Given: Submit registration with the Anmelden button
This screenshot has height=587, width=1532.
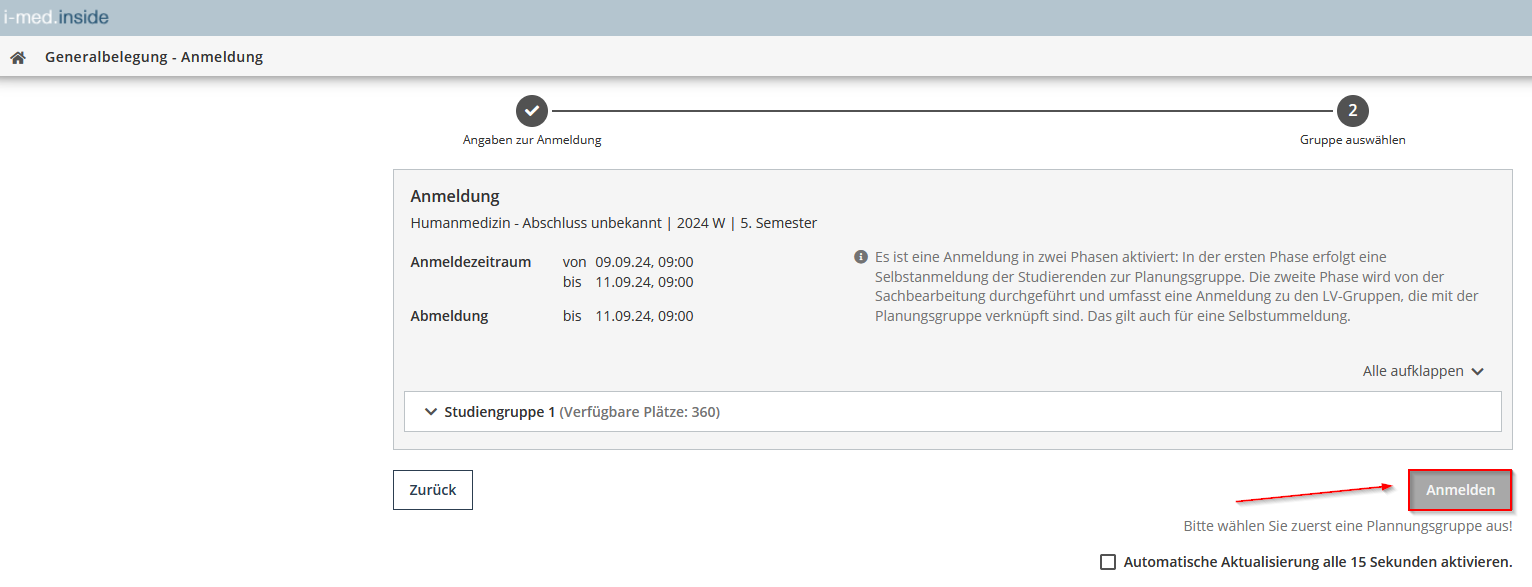Looking at the screenshot, I should 1460,490.
